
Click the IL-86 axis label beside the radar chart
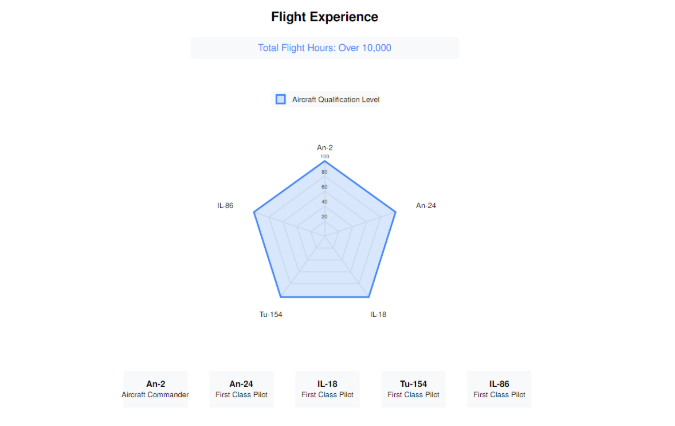(x=225, y=206)
